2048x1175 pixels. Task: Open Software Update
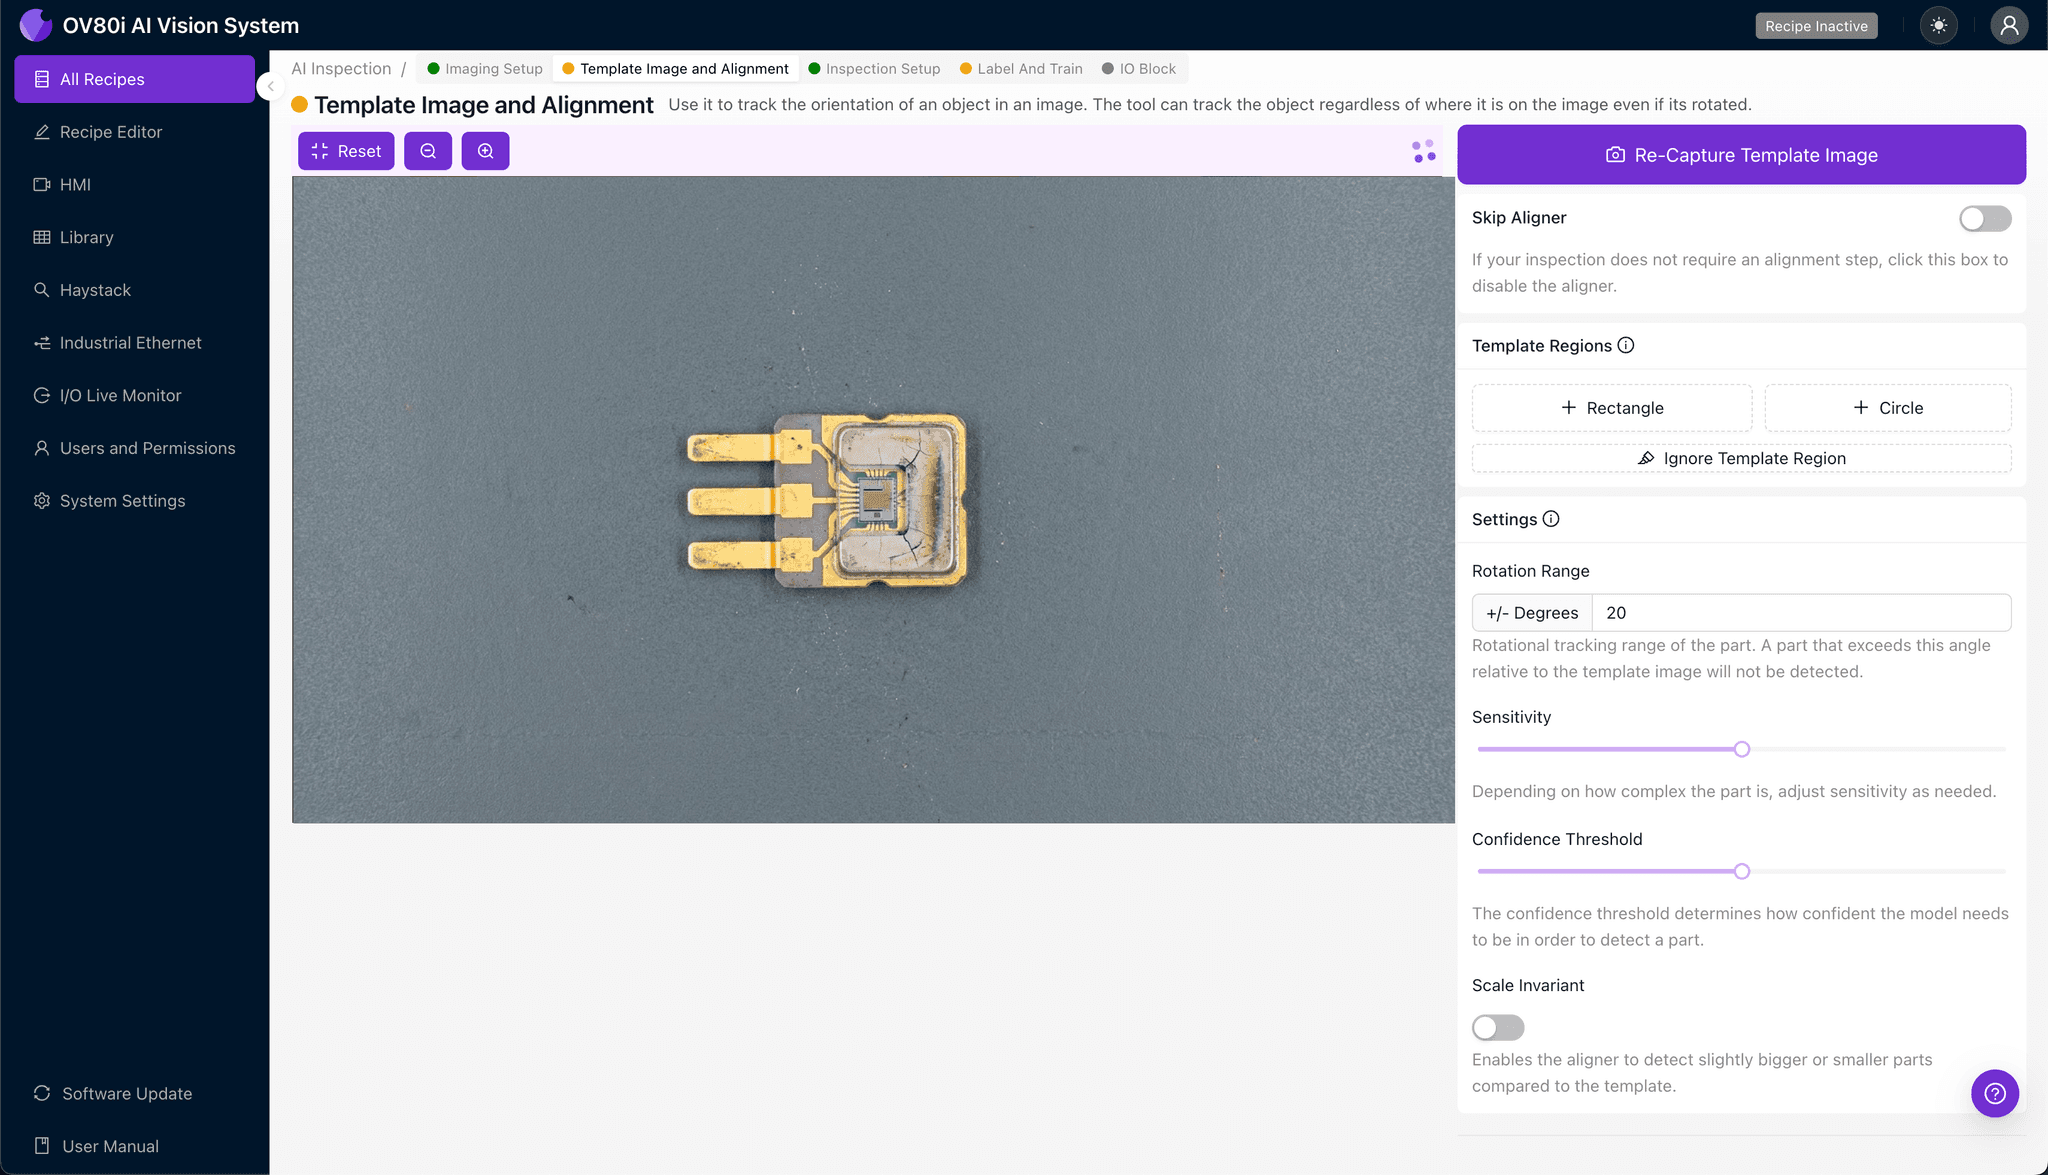(135, 1093)
